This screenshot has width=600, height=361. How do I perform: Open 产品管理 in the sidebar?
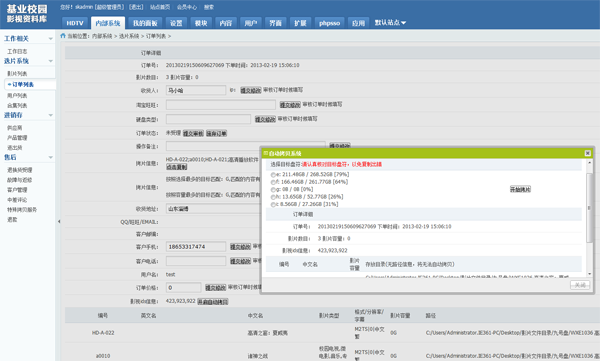[x=17, y=138]
